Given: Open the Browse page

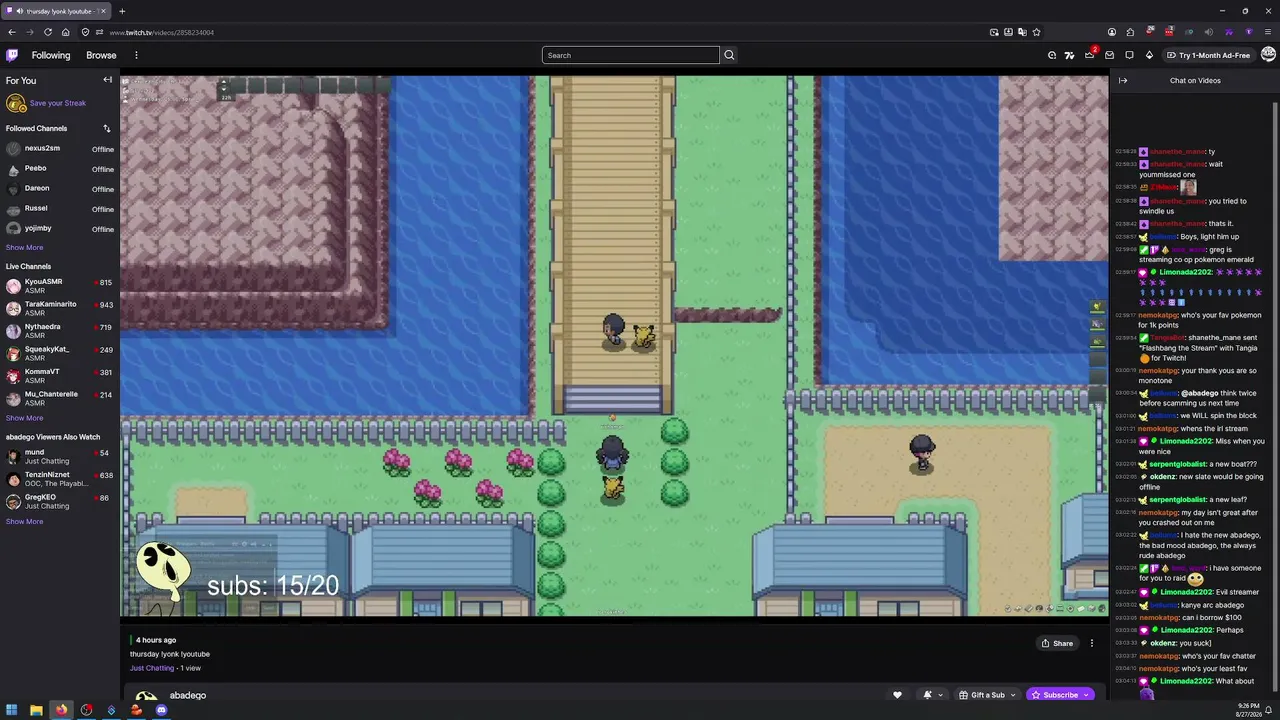Looking at the screenshot, I should [x=101, y=55].
